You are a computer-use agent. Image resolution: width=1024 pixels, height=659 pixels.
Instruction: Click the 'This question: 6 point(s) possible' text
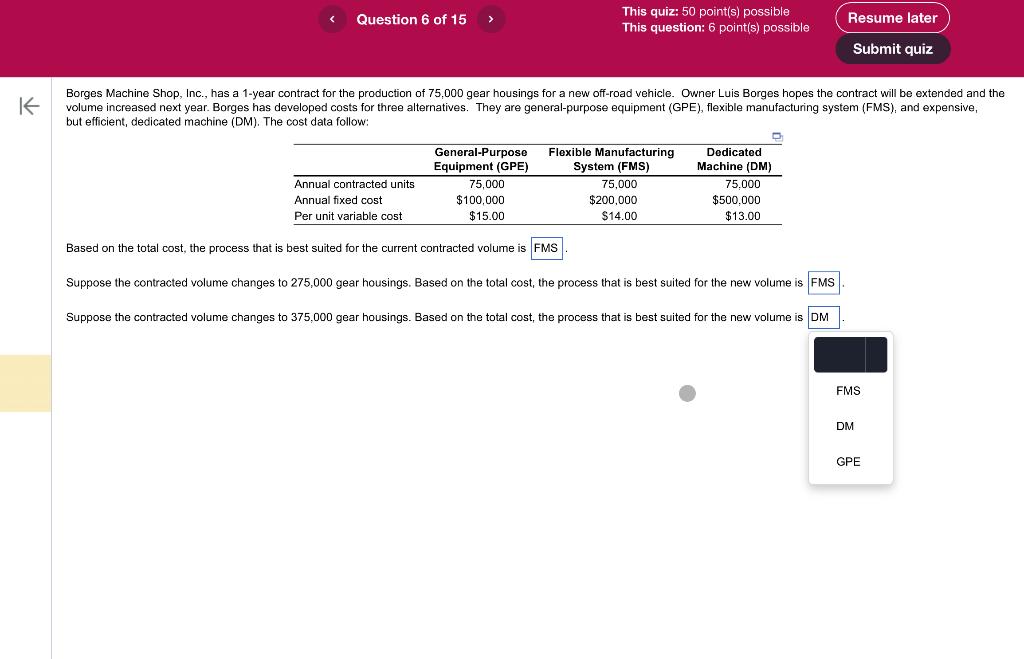pos(715,27)
